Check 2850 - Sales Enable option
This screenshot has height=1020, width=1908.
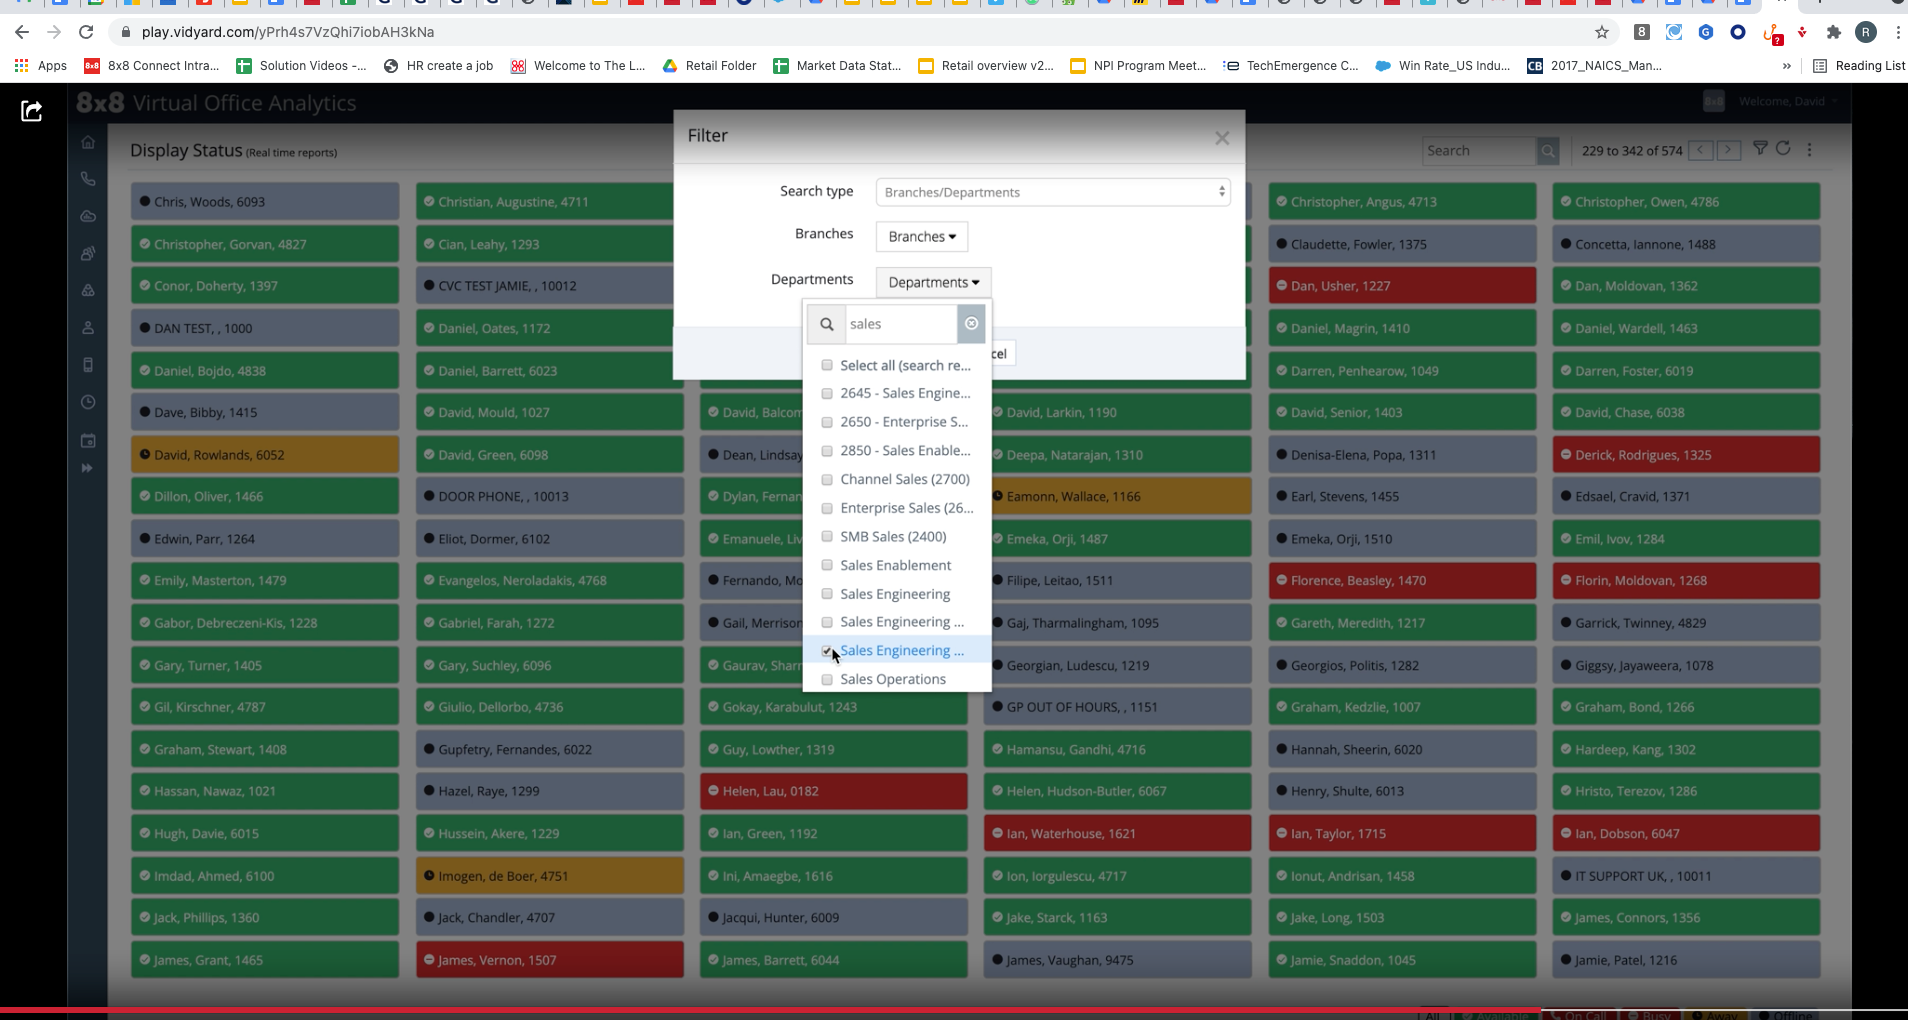pyautogui.click(x=827, y=451)
